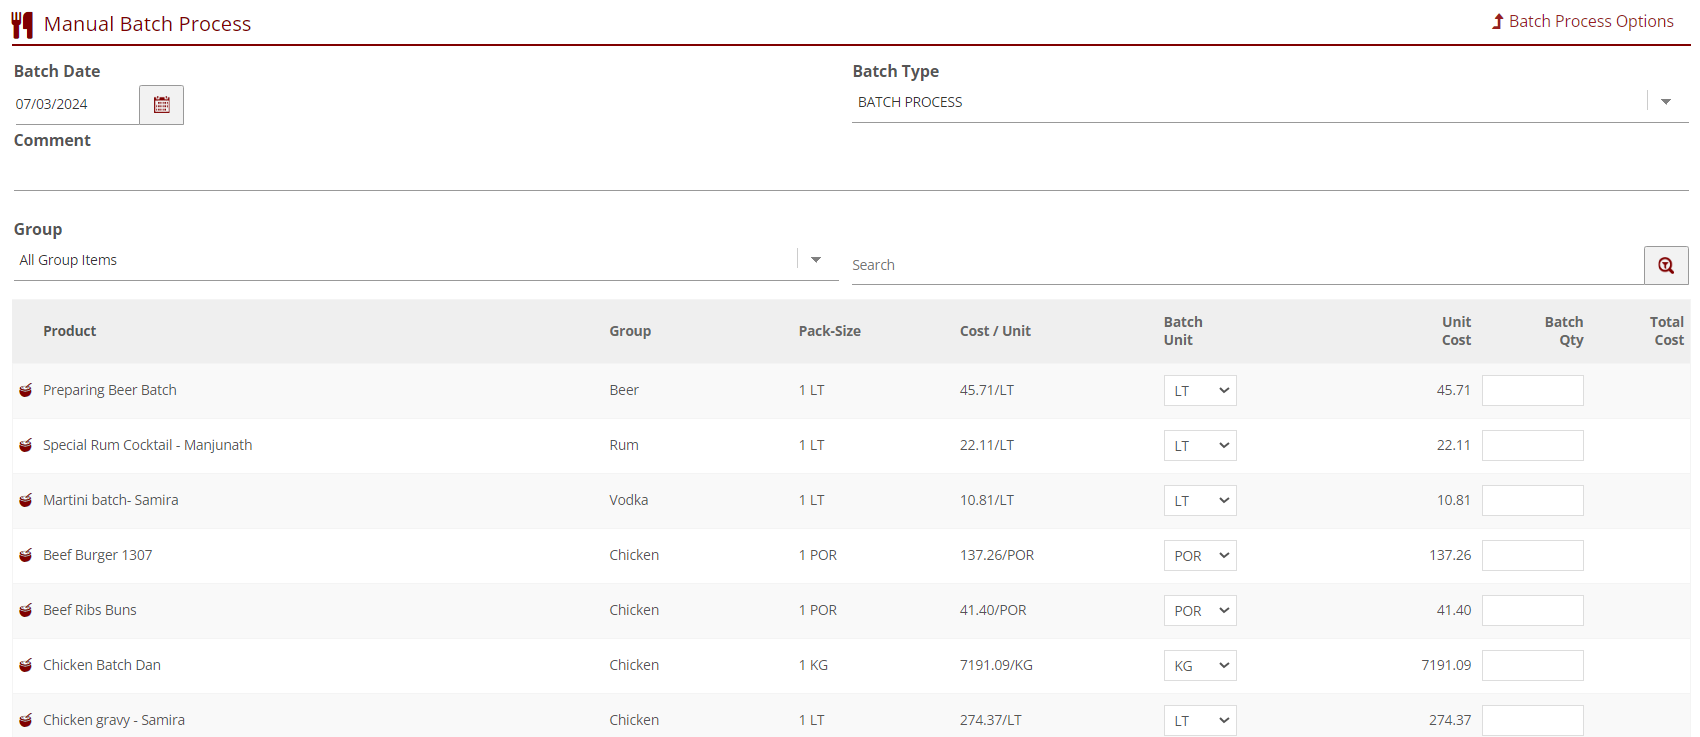
Task: Click the Comment input field
Action: pos(850,173)
